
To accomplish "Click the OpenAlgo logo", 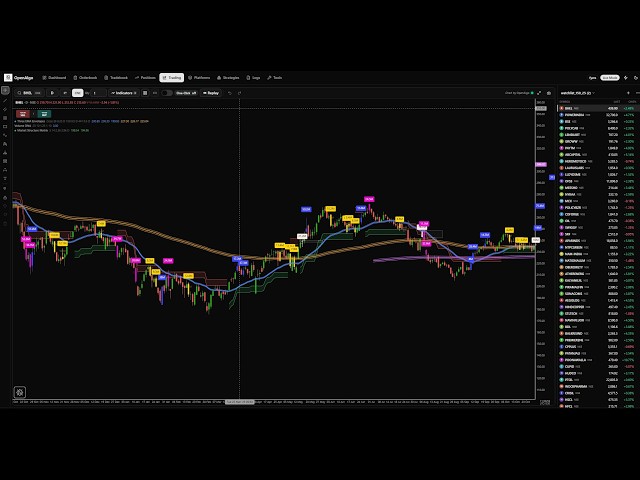I will (x=19, y=78).
